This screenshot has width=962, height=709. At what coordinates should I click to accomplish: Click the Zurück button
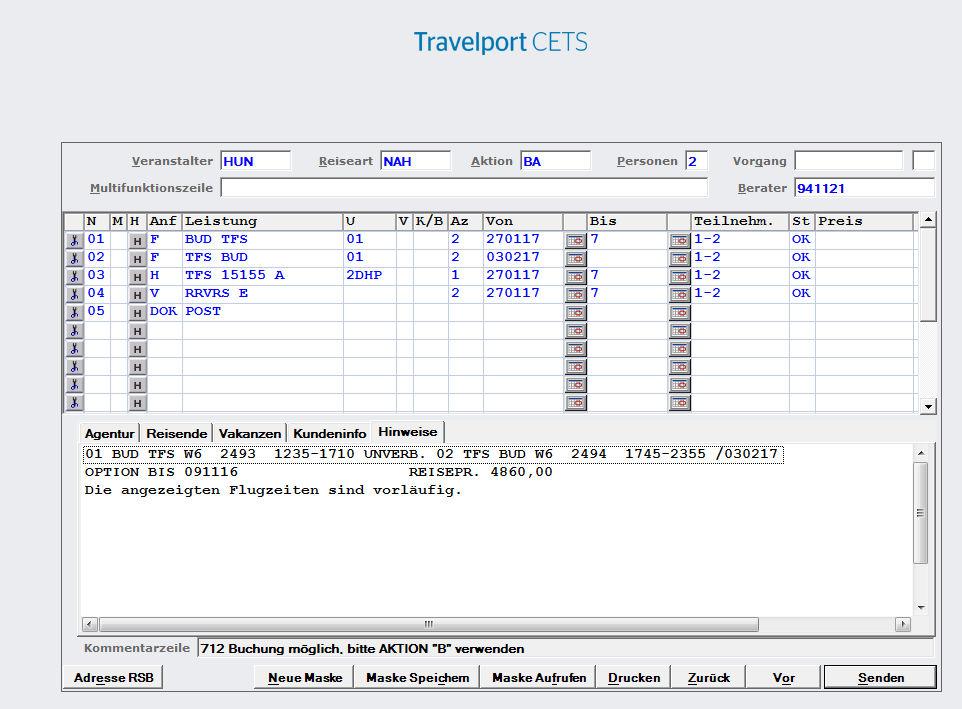709,678
